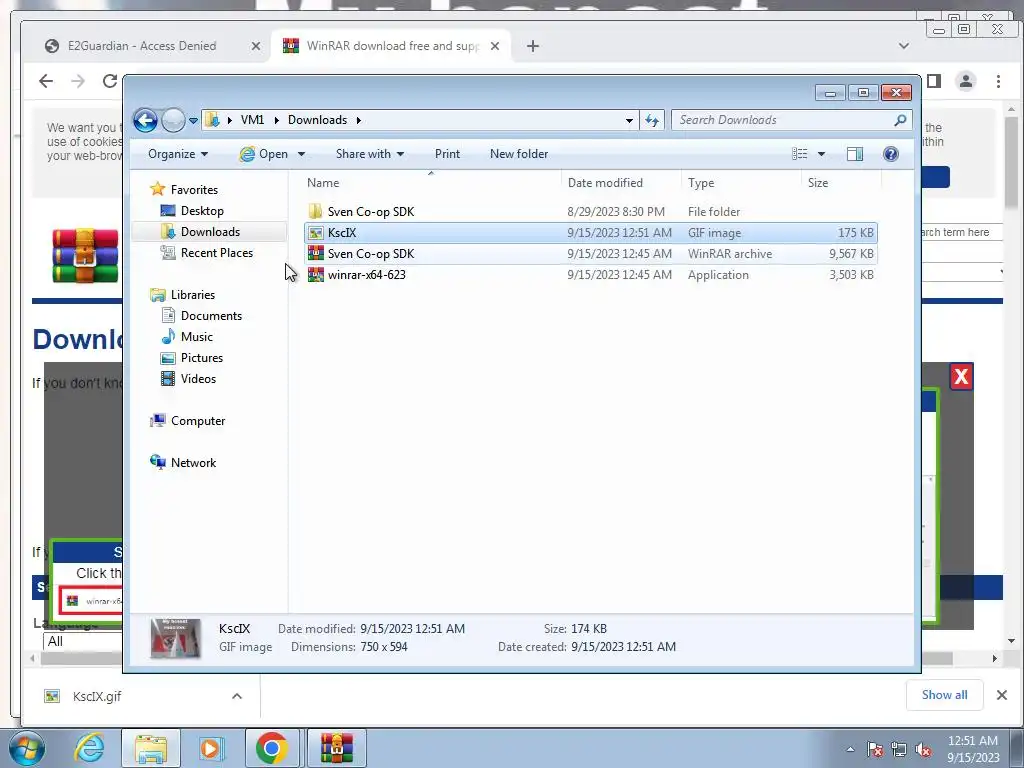Viewport: 1024px width, 768px height.
Task: Go back in Chrome browser
Action: click(x=46, y=81)
